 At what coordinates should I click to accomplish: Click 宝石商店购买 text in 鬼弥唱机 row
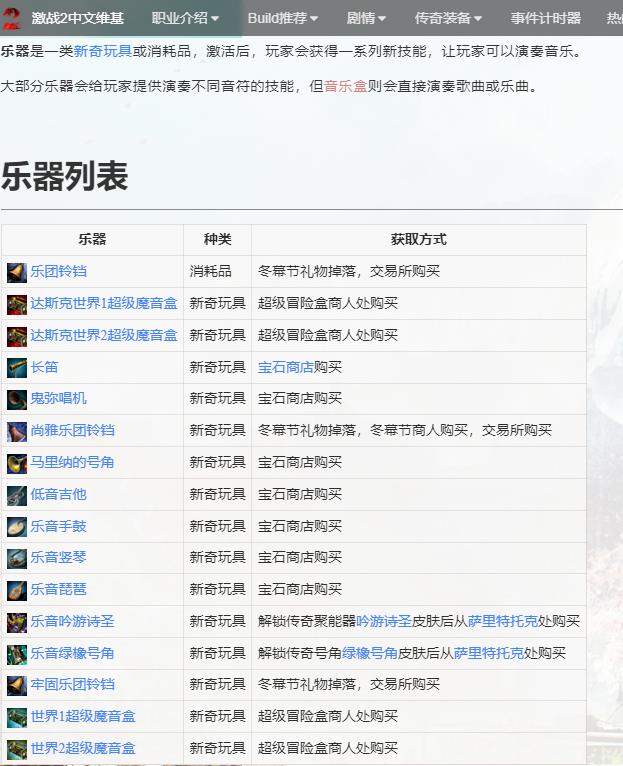tap(300, 398)
